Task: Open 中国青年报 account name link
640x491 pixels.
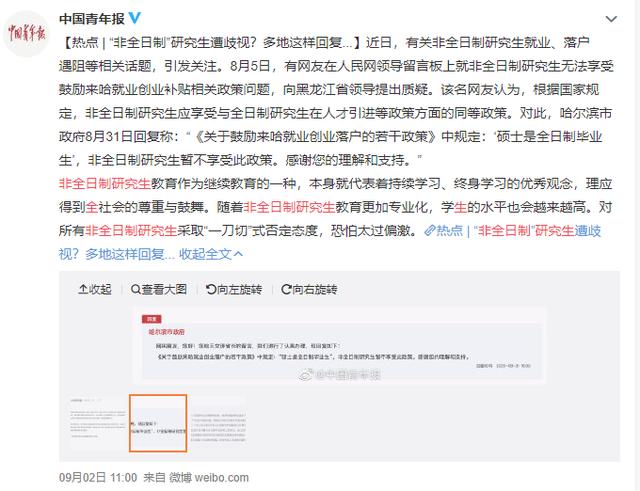Action: coord(91,18)
